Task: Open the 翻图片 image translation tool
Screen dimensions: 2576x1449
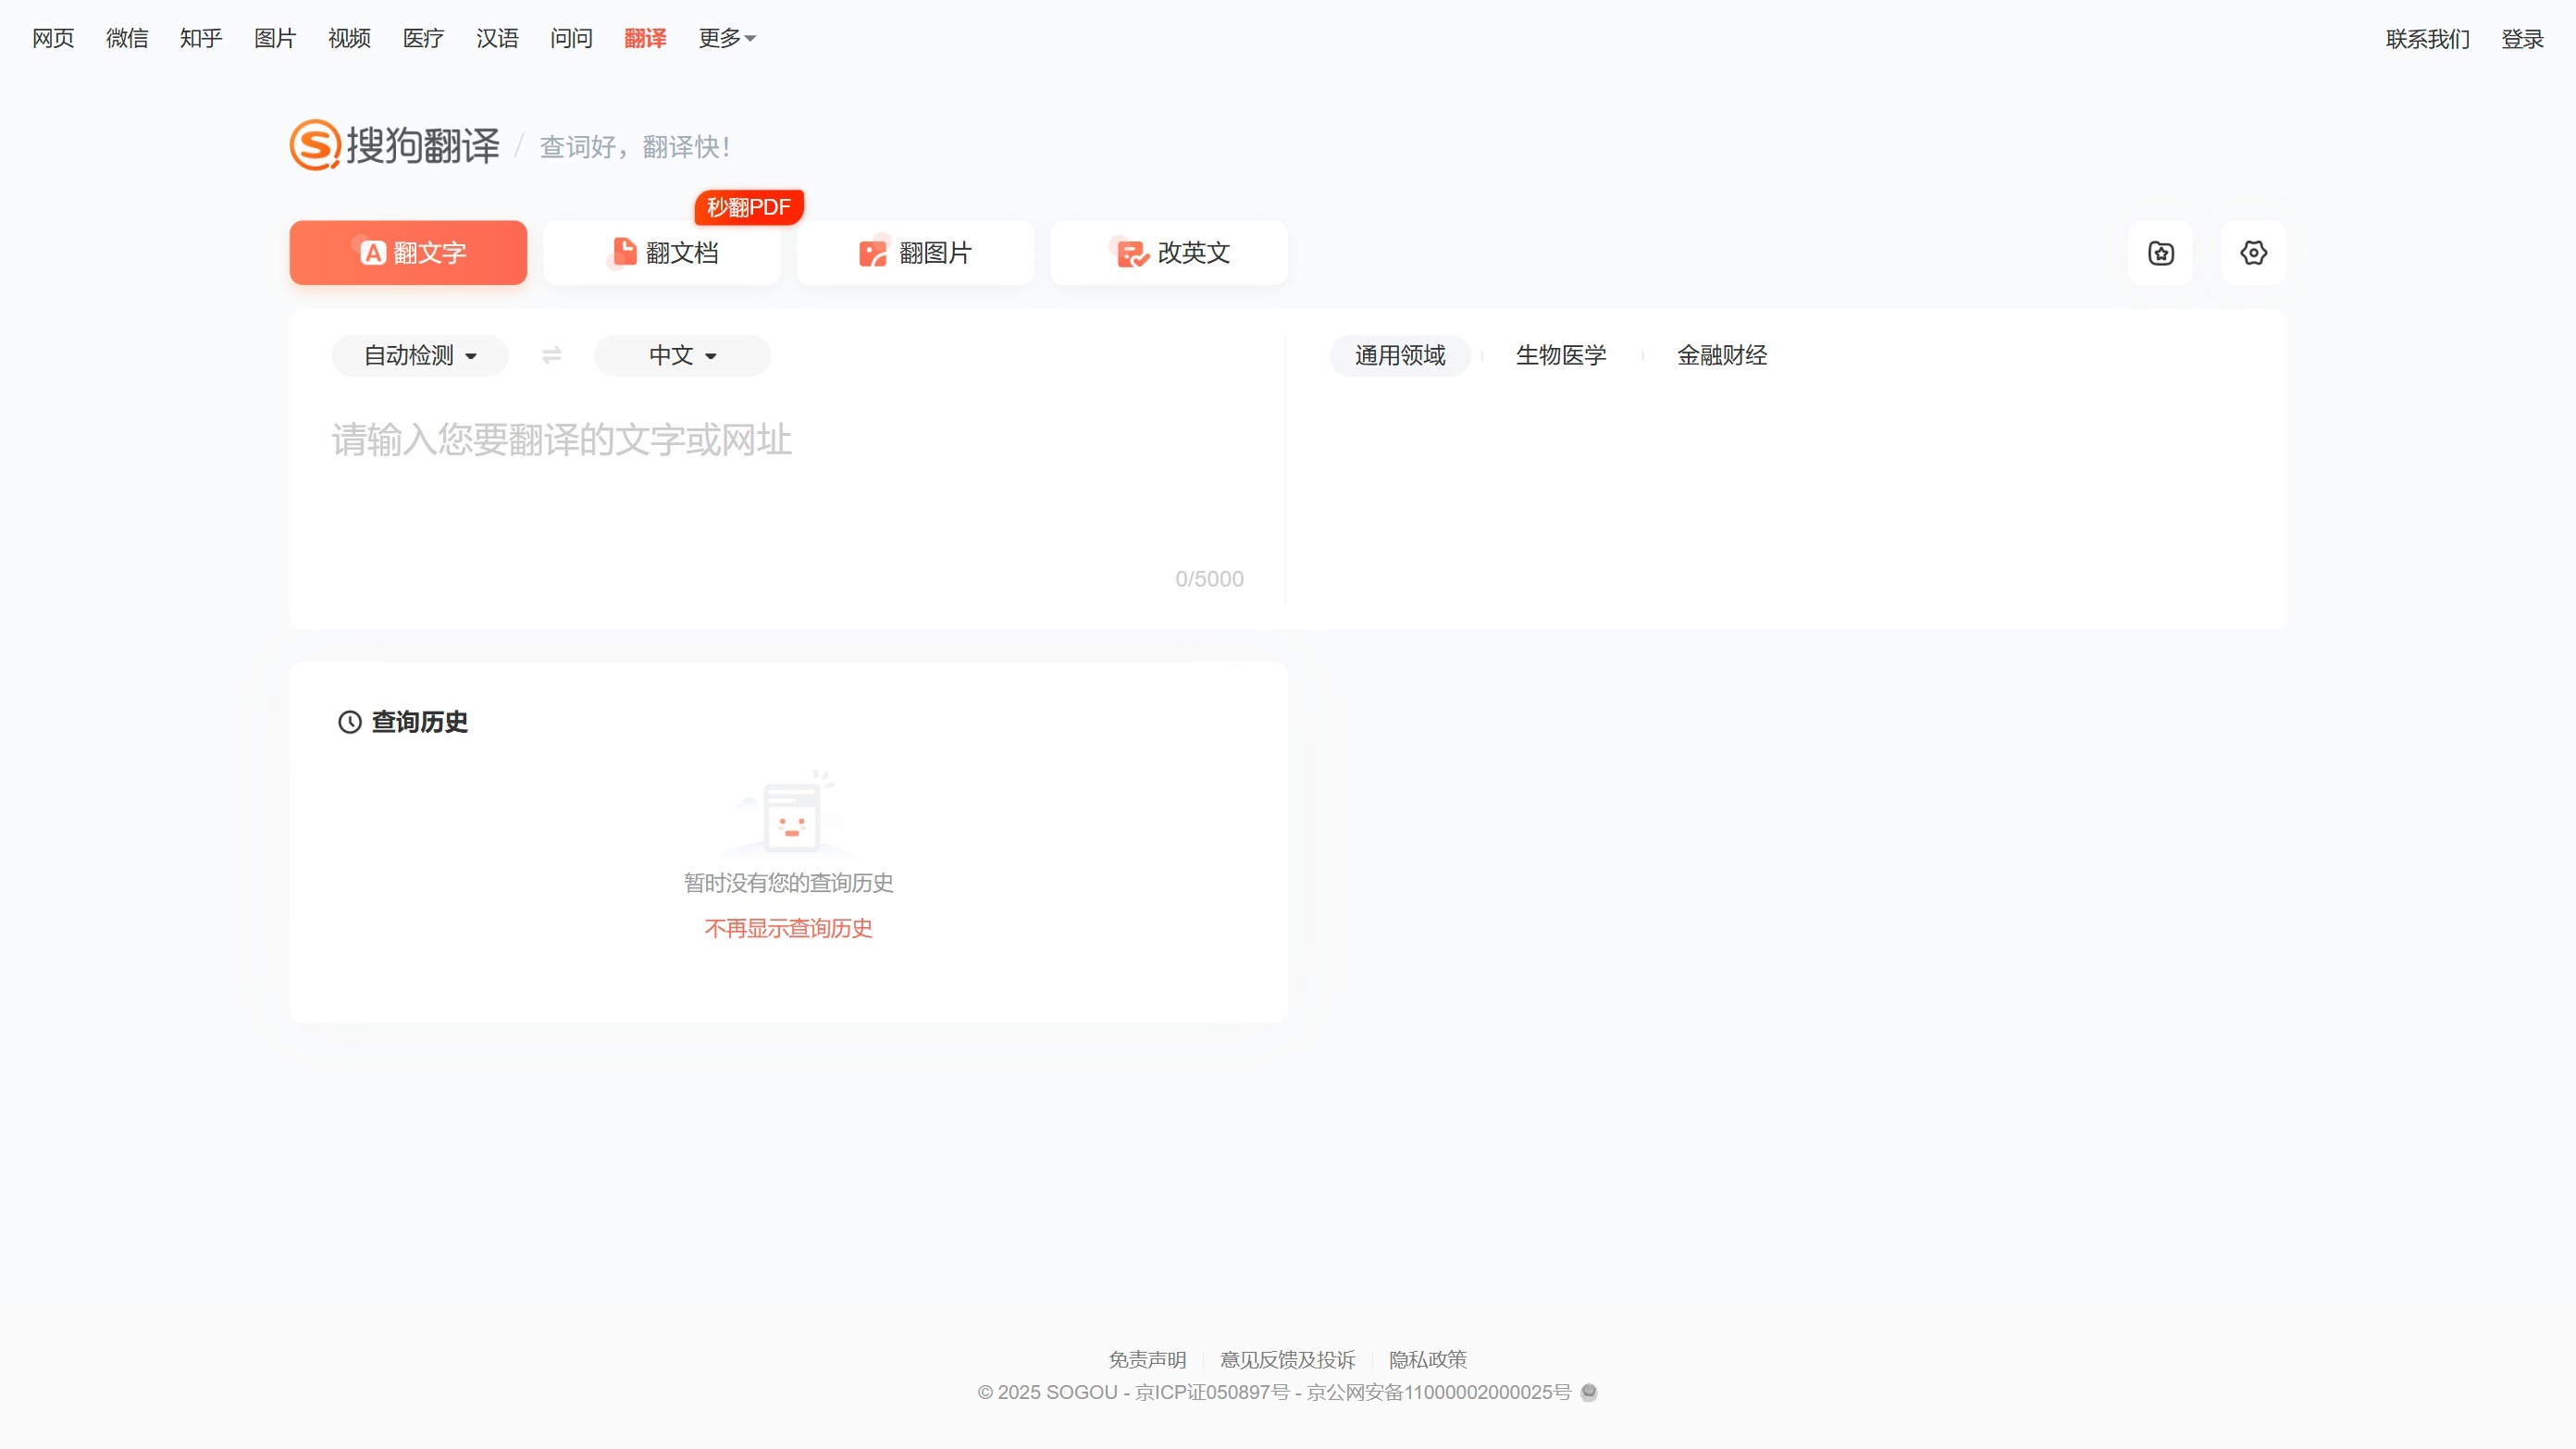Action: pos(915,252)
